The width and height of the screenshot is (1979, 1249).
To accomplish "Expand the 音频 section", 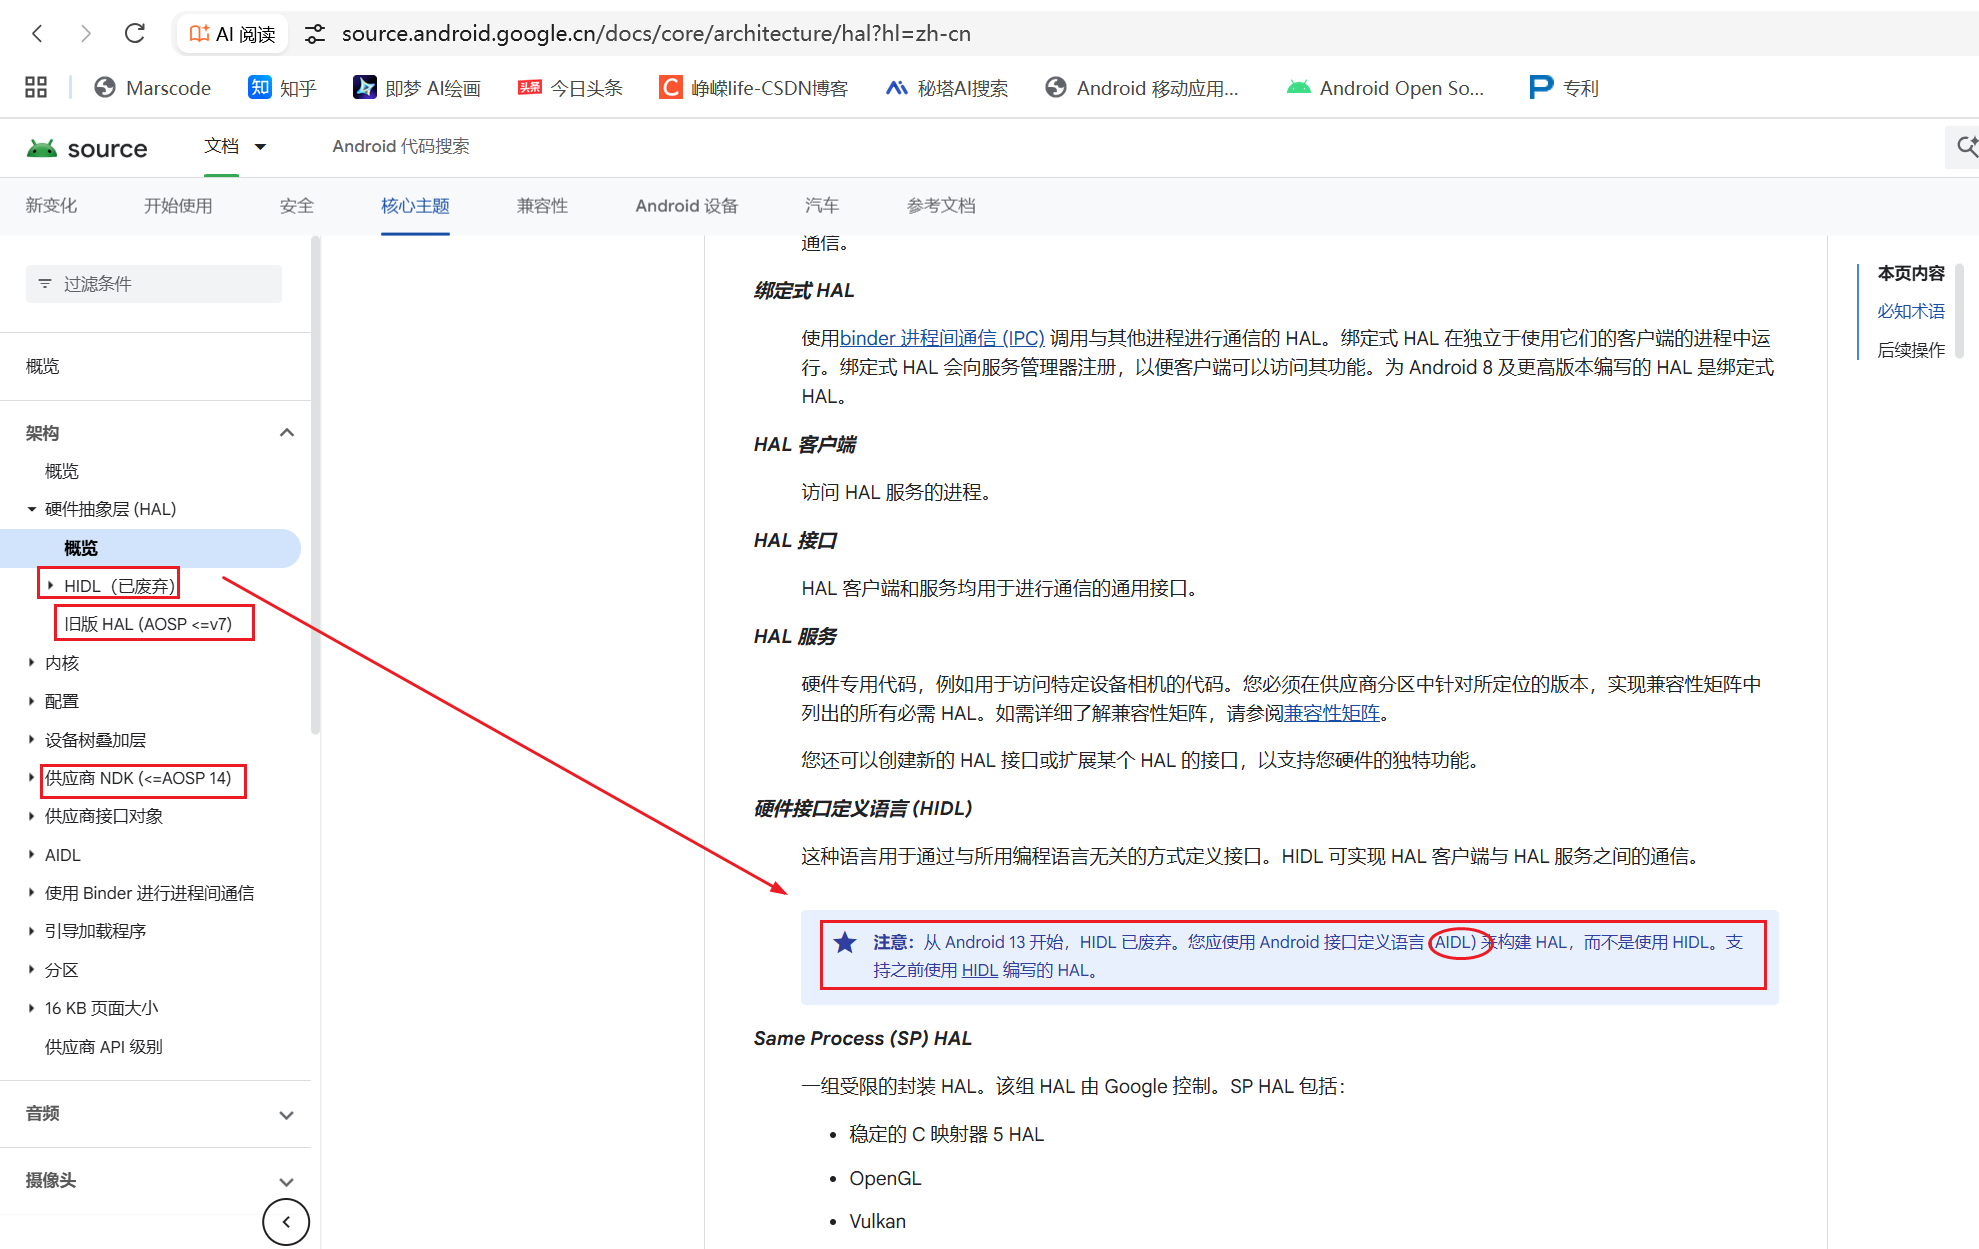I will pyautogui.click(x=287, y=1114).
